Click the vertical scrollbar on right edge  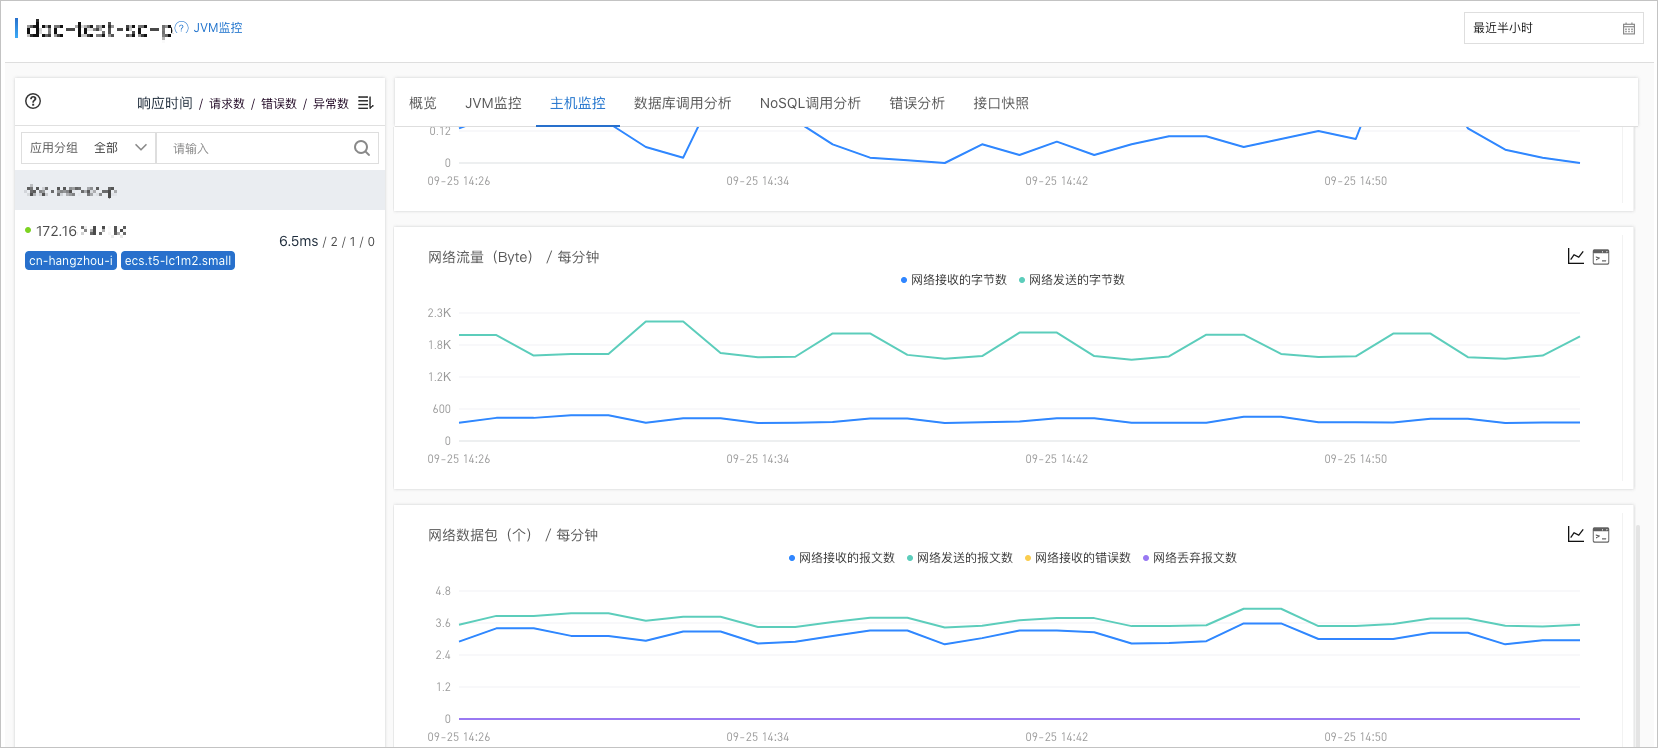coord(1637,634)
